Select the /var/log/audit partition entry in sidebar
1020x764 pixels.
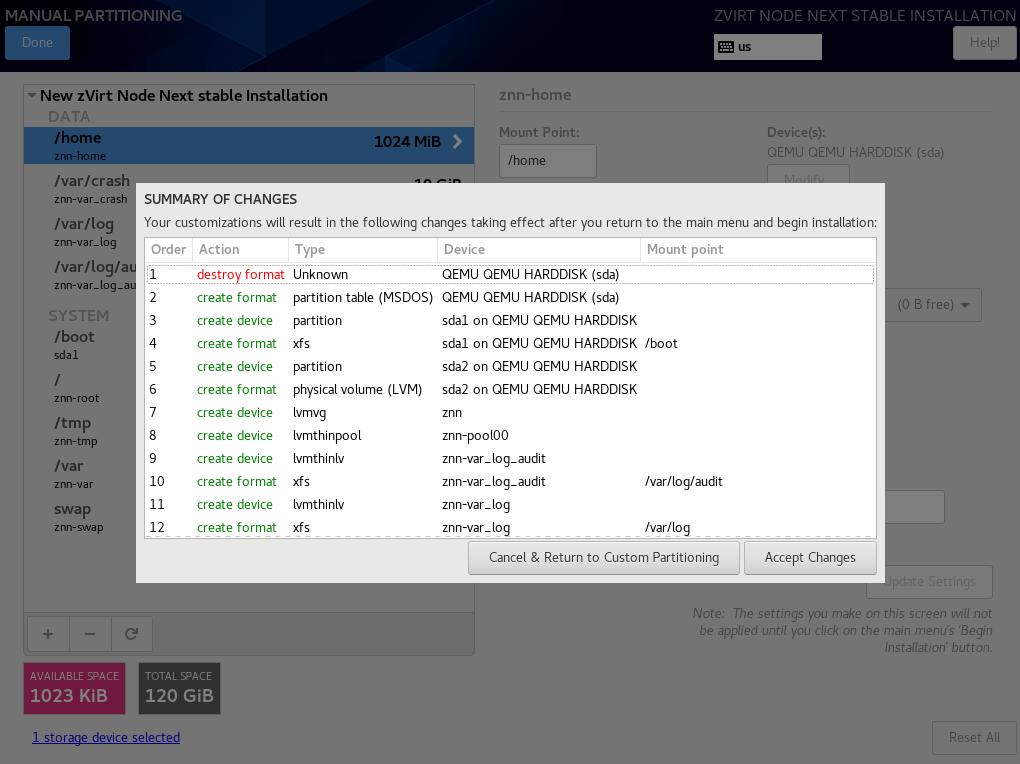[x=80, y=275]
